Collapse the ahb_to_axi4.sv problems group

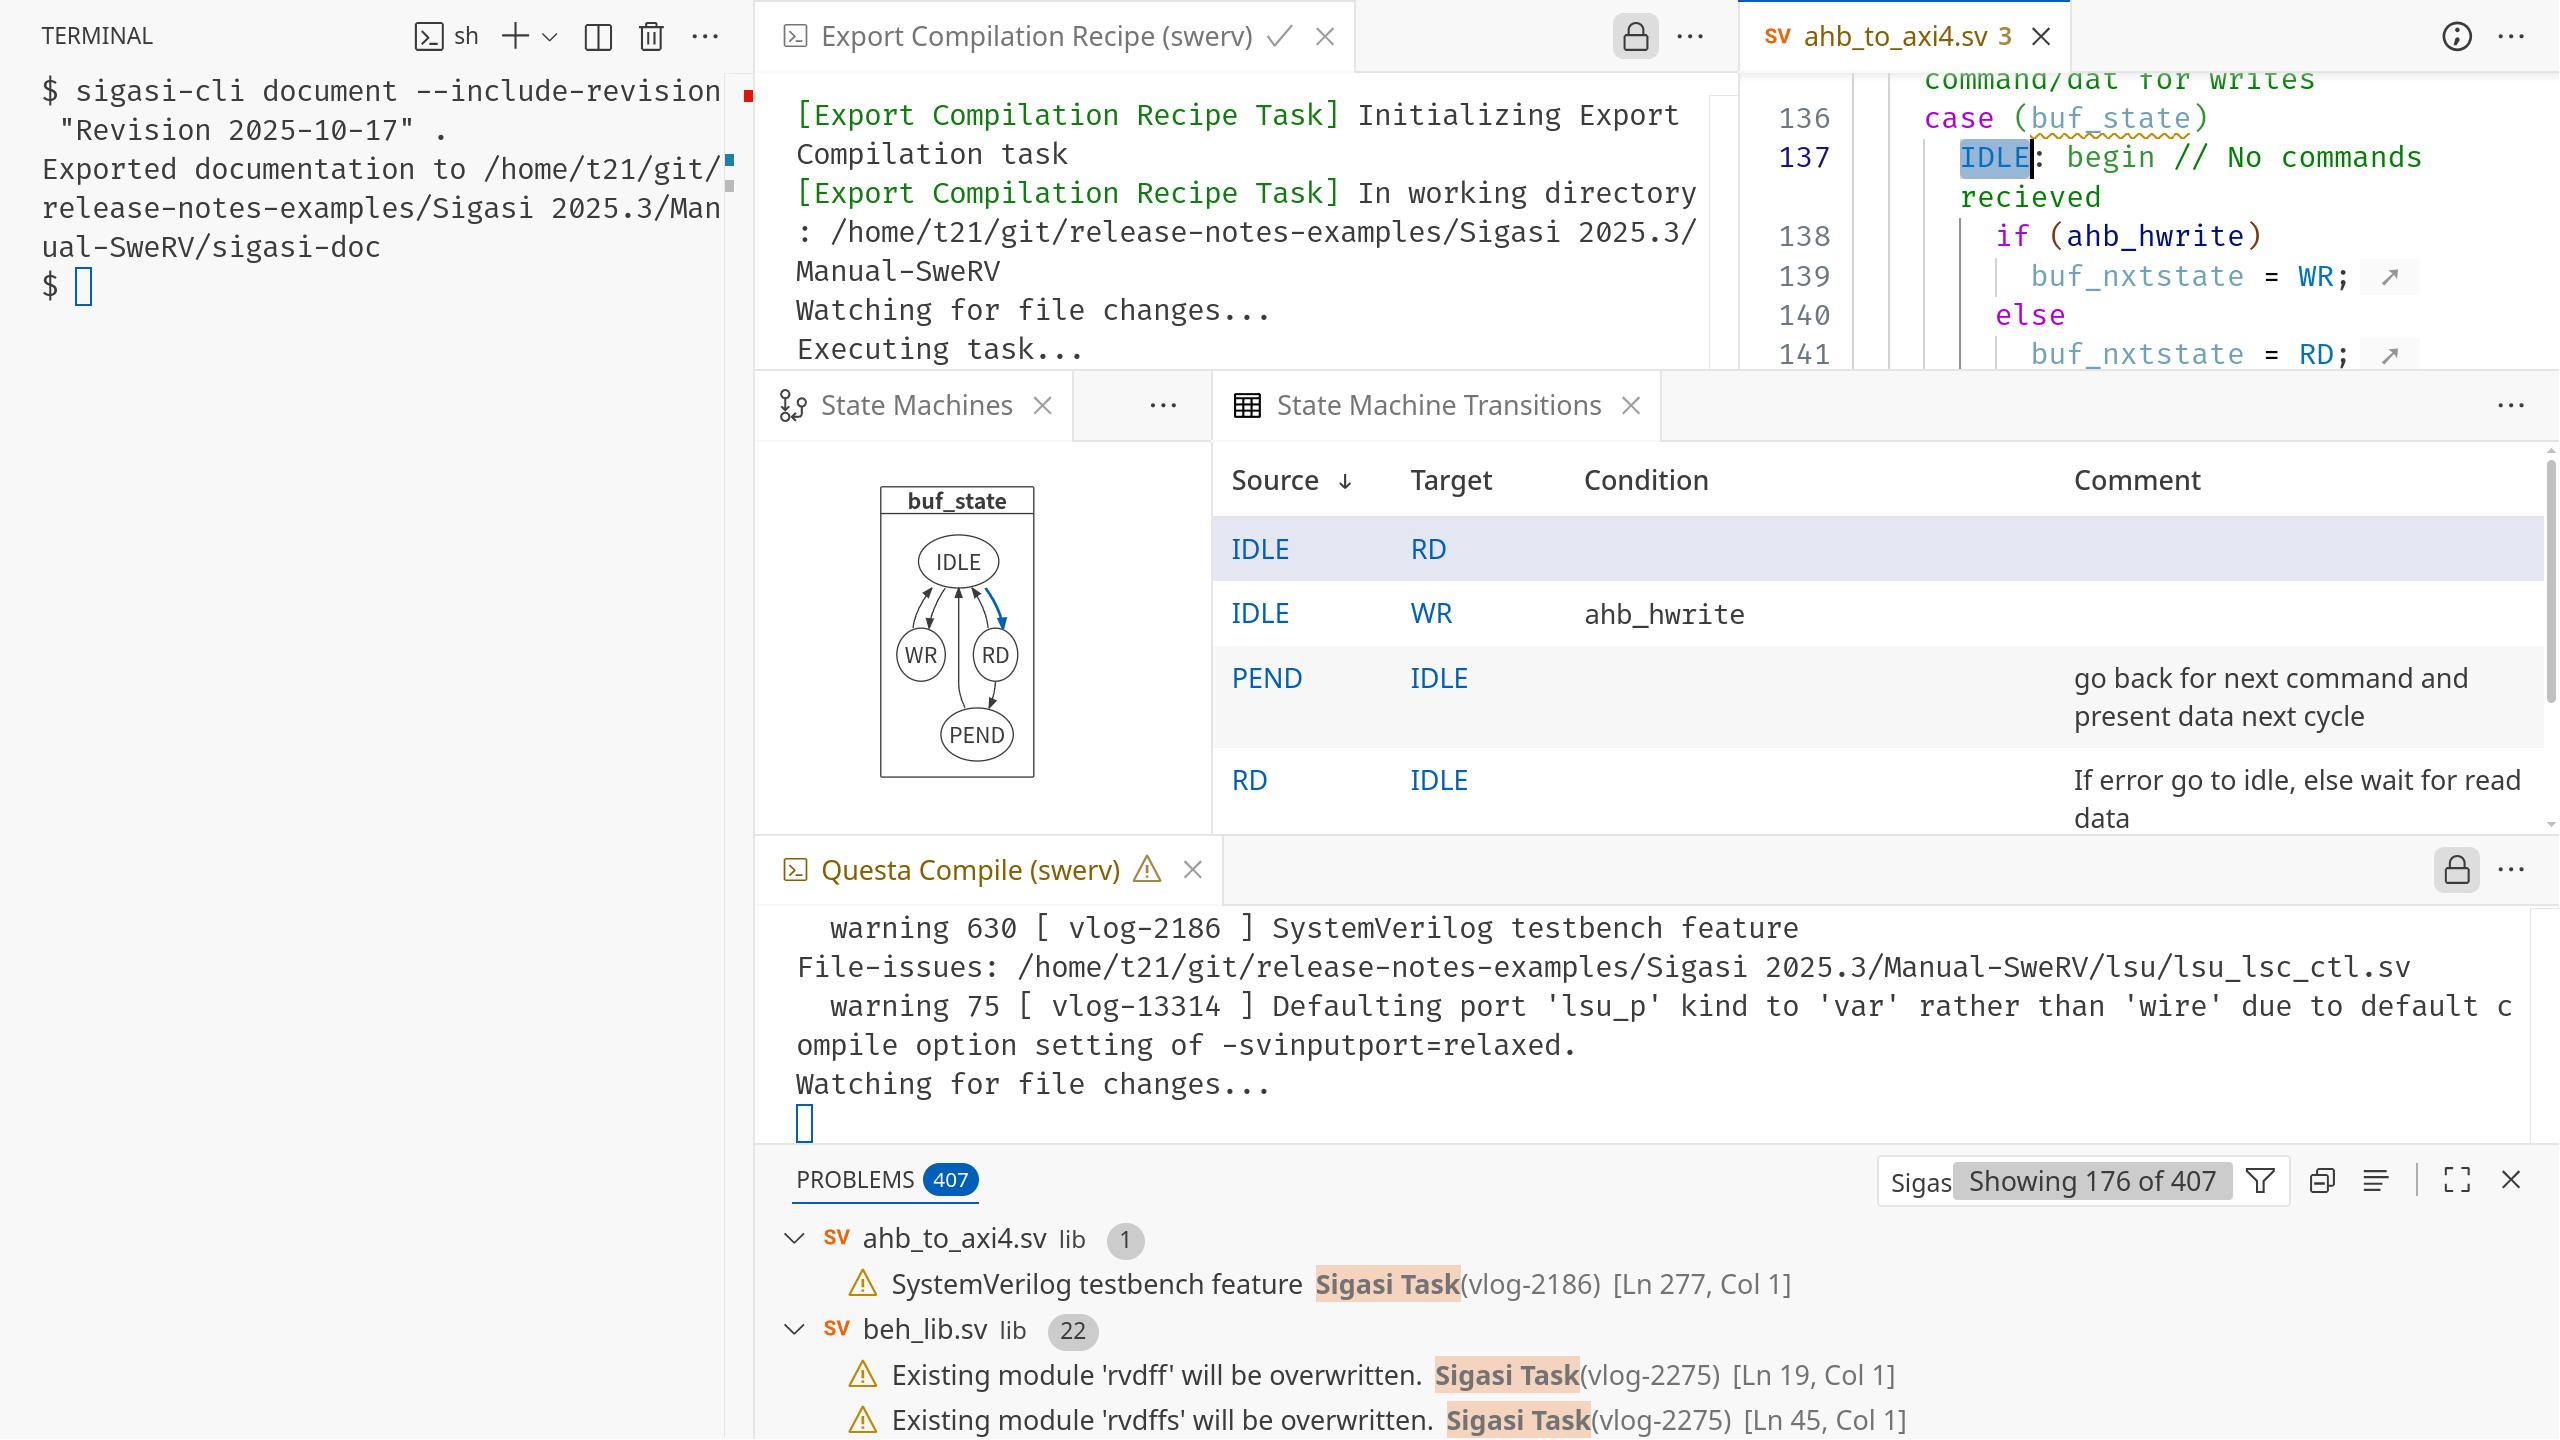(x=794, y=1238)
